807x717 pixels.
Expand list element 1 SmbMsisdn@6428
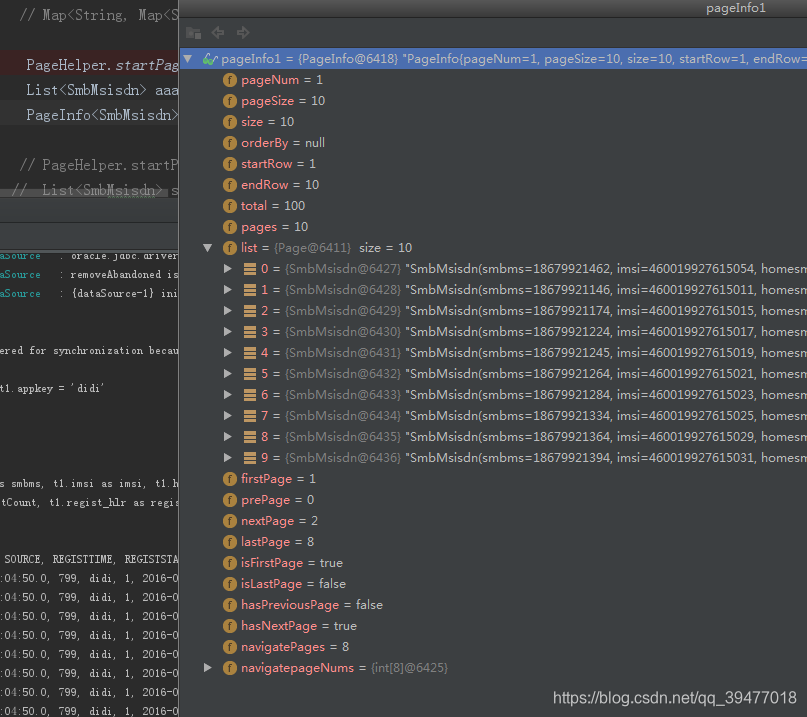pos(227,290)
